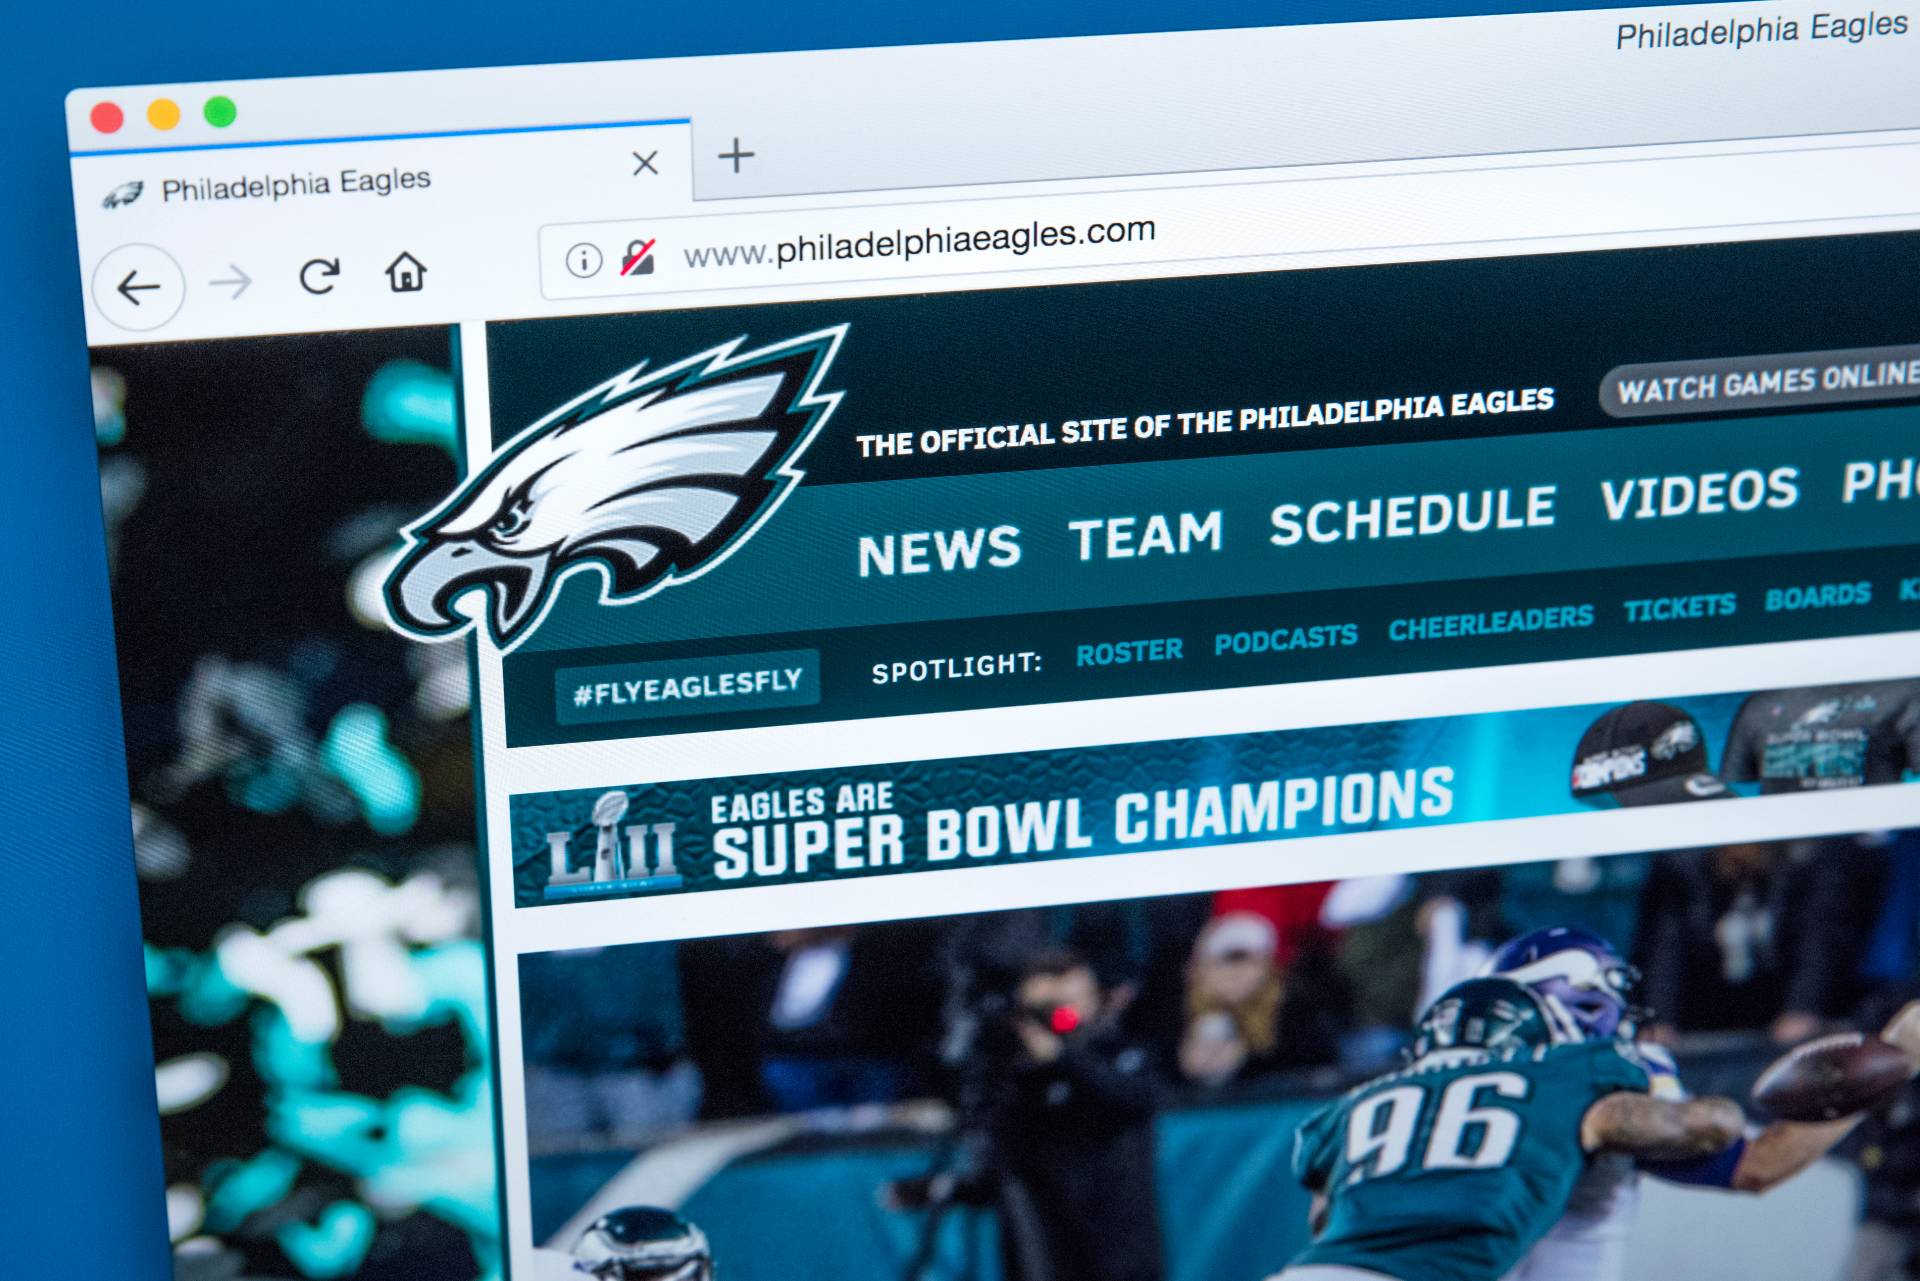Click the browser forward arrow button
Screen dimensions: 1920x1281
coord(230,283)
